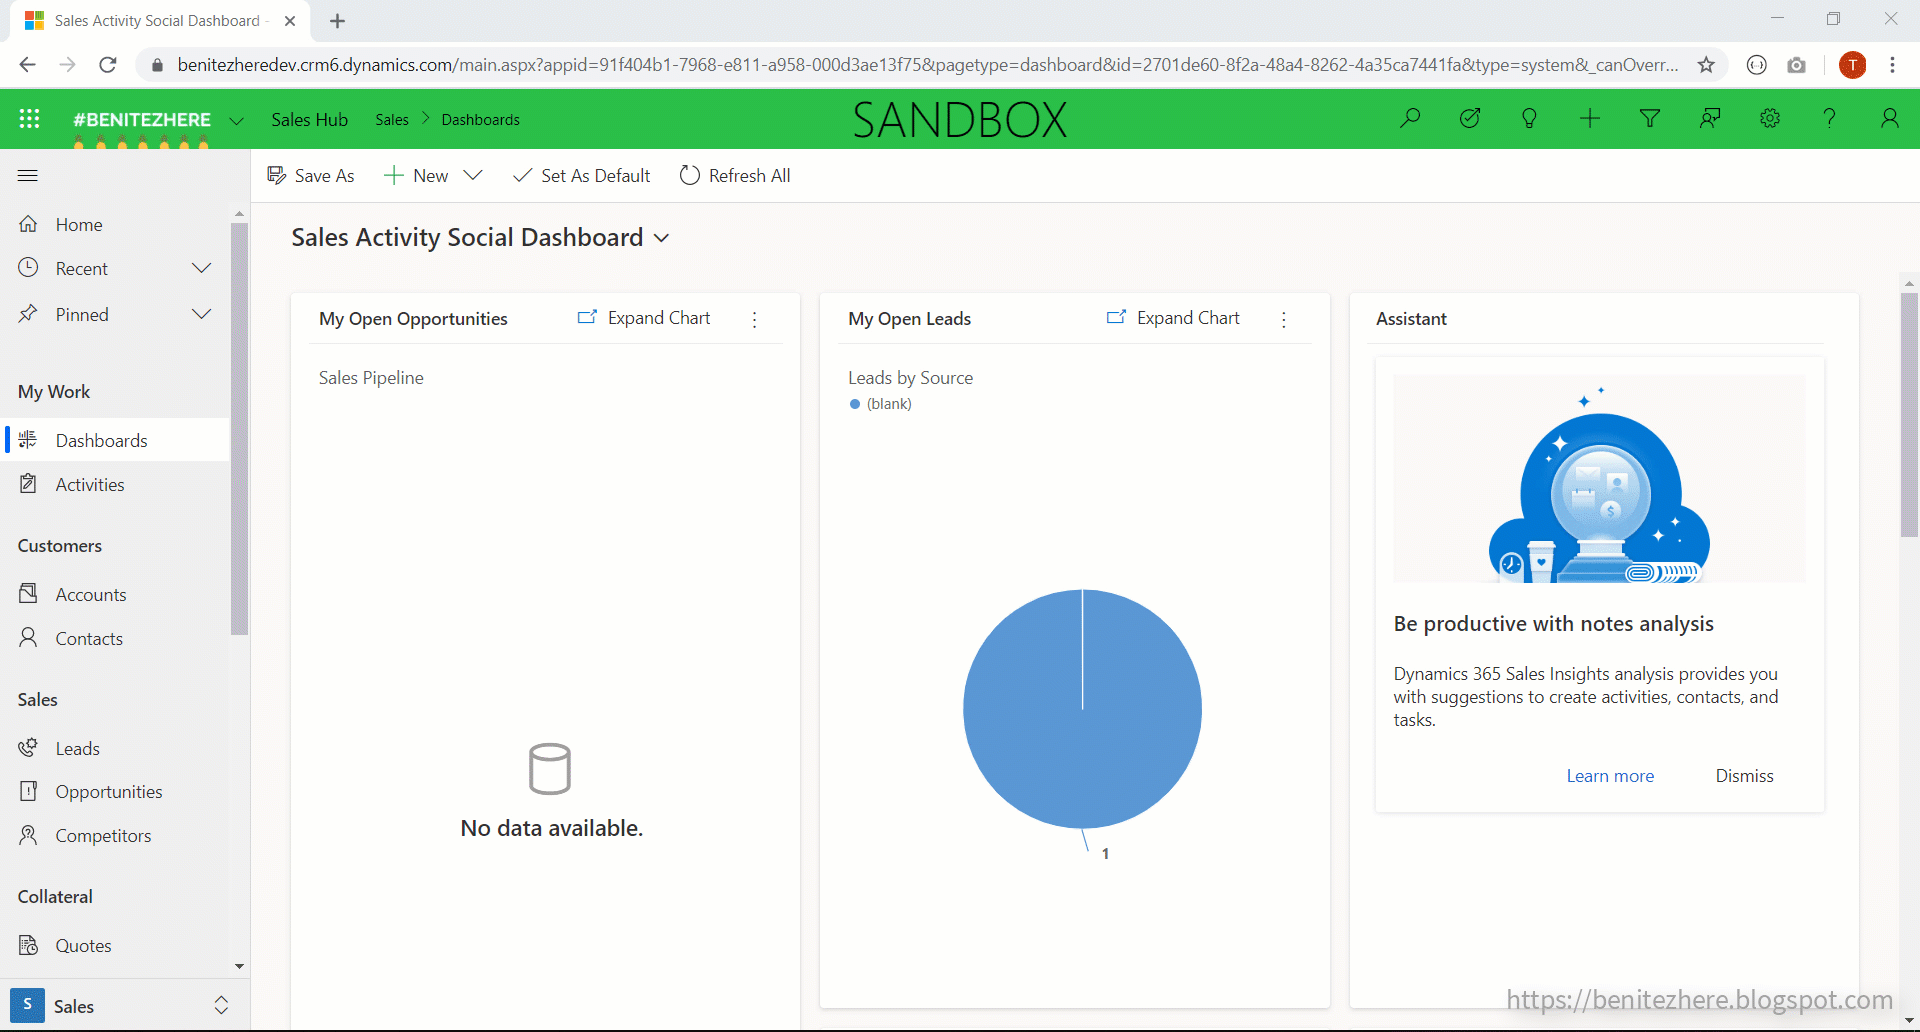This screenshot has height=1032, width=1920.
Task: Open more options for My Open Leads
Action: pyautogui.click(x=1284, y=319)
